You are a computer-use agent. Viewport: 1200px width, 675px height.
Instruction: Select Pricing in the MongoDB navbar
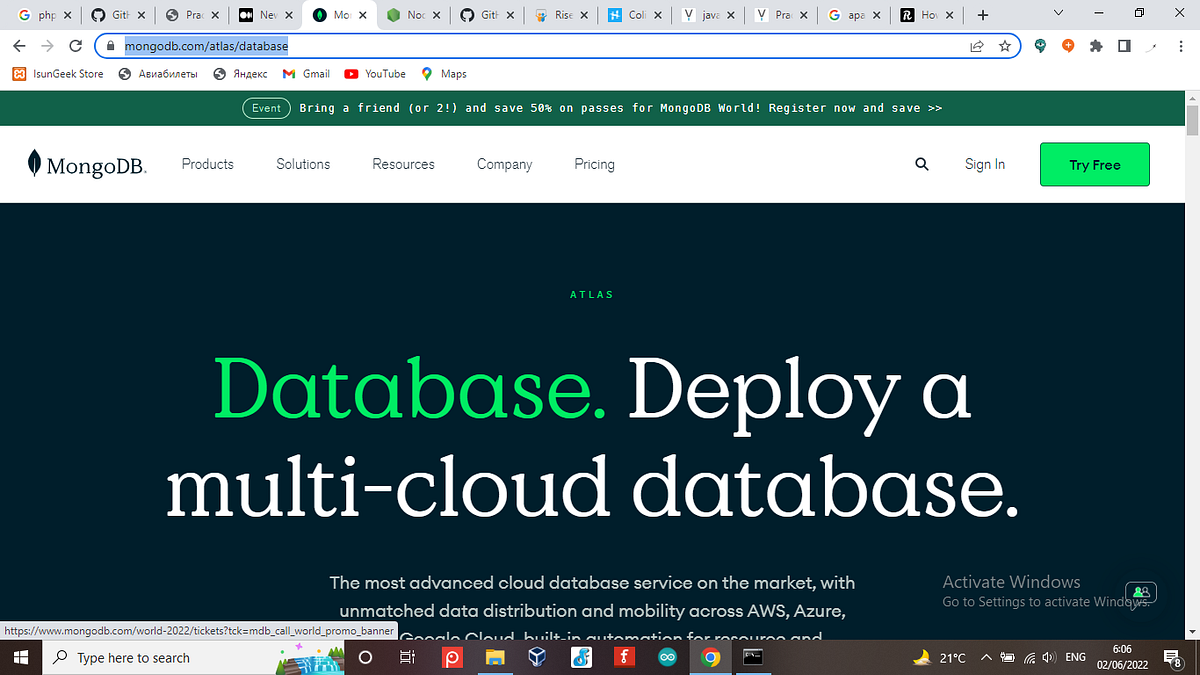[594, 164]
